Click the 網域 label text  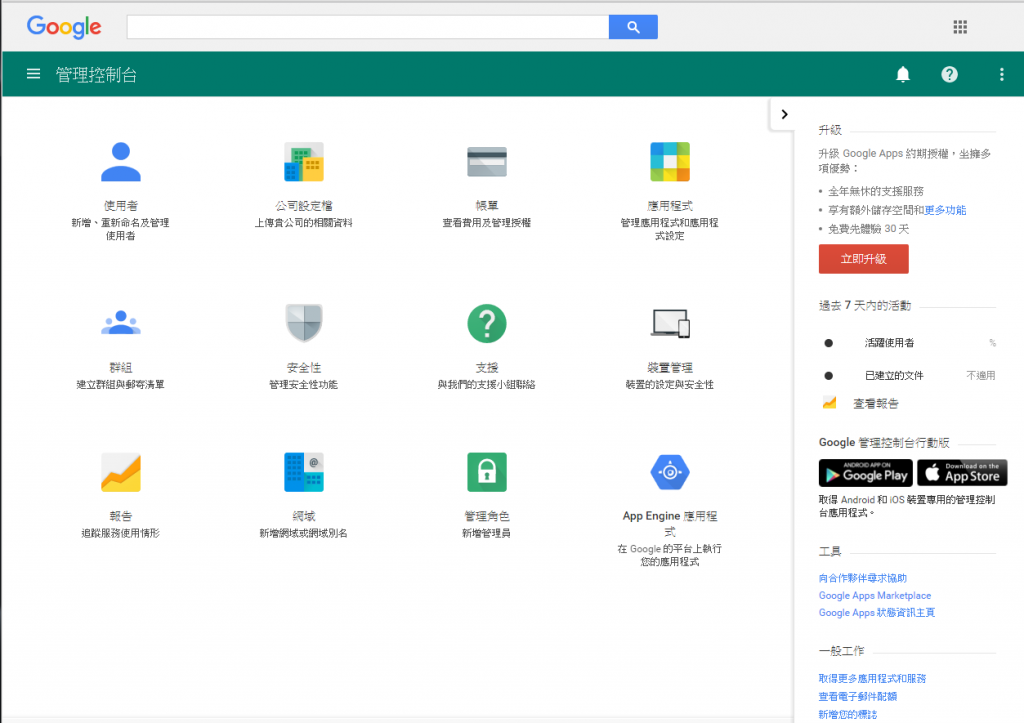pyautogui.click(x=304, y=515)
